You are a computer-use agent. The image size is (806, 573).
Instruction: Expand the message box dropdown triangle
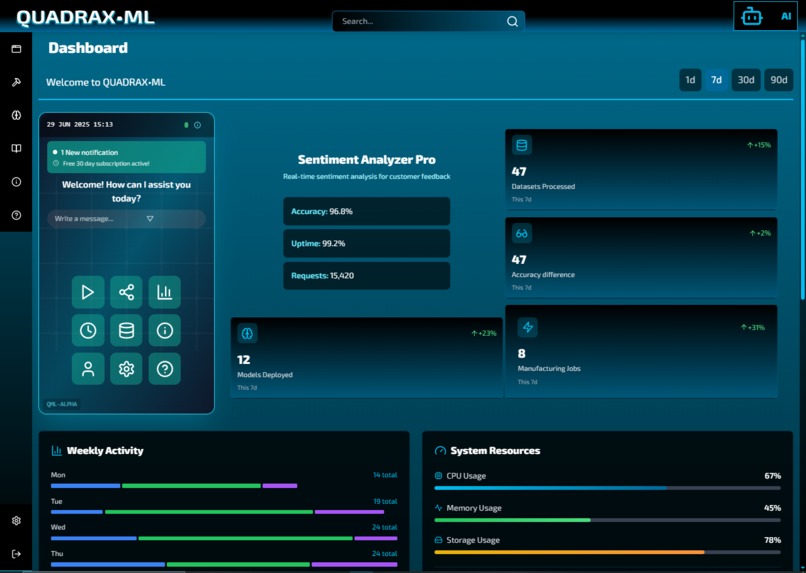point(150,218)
